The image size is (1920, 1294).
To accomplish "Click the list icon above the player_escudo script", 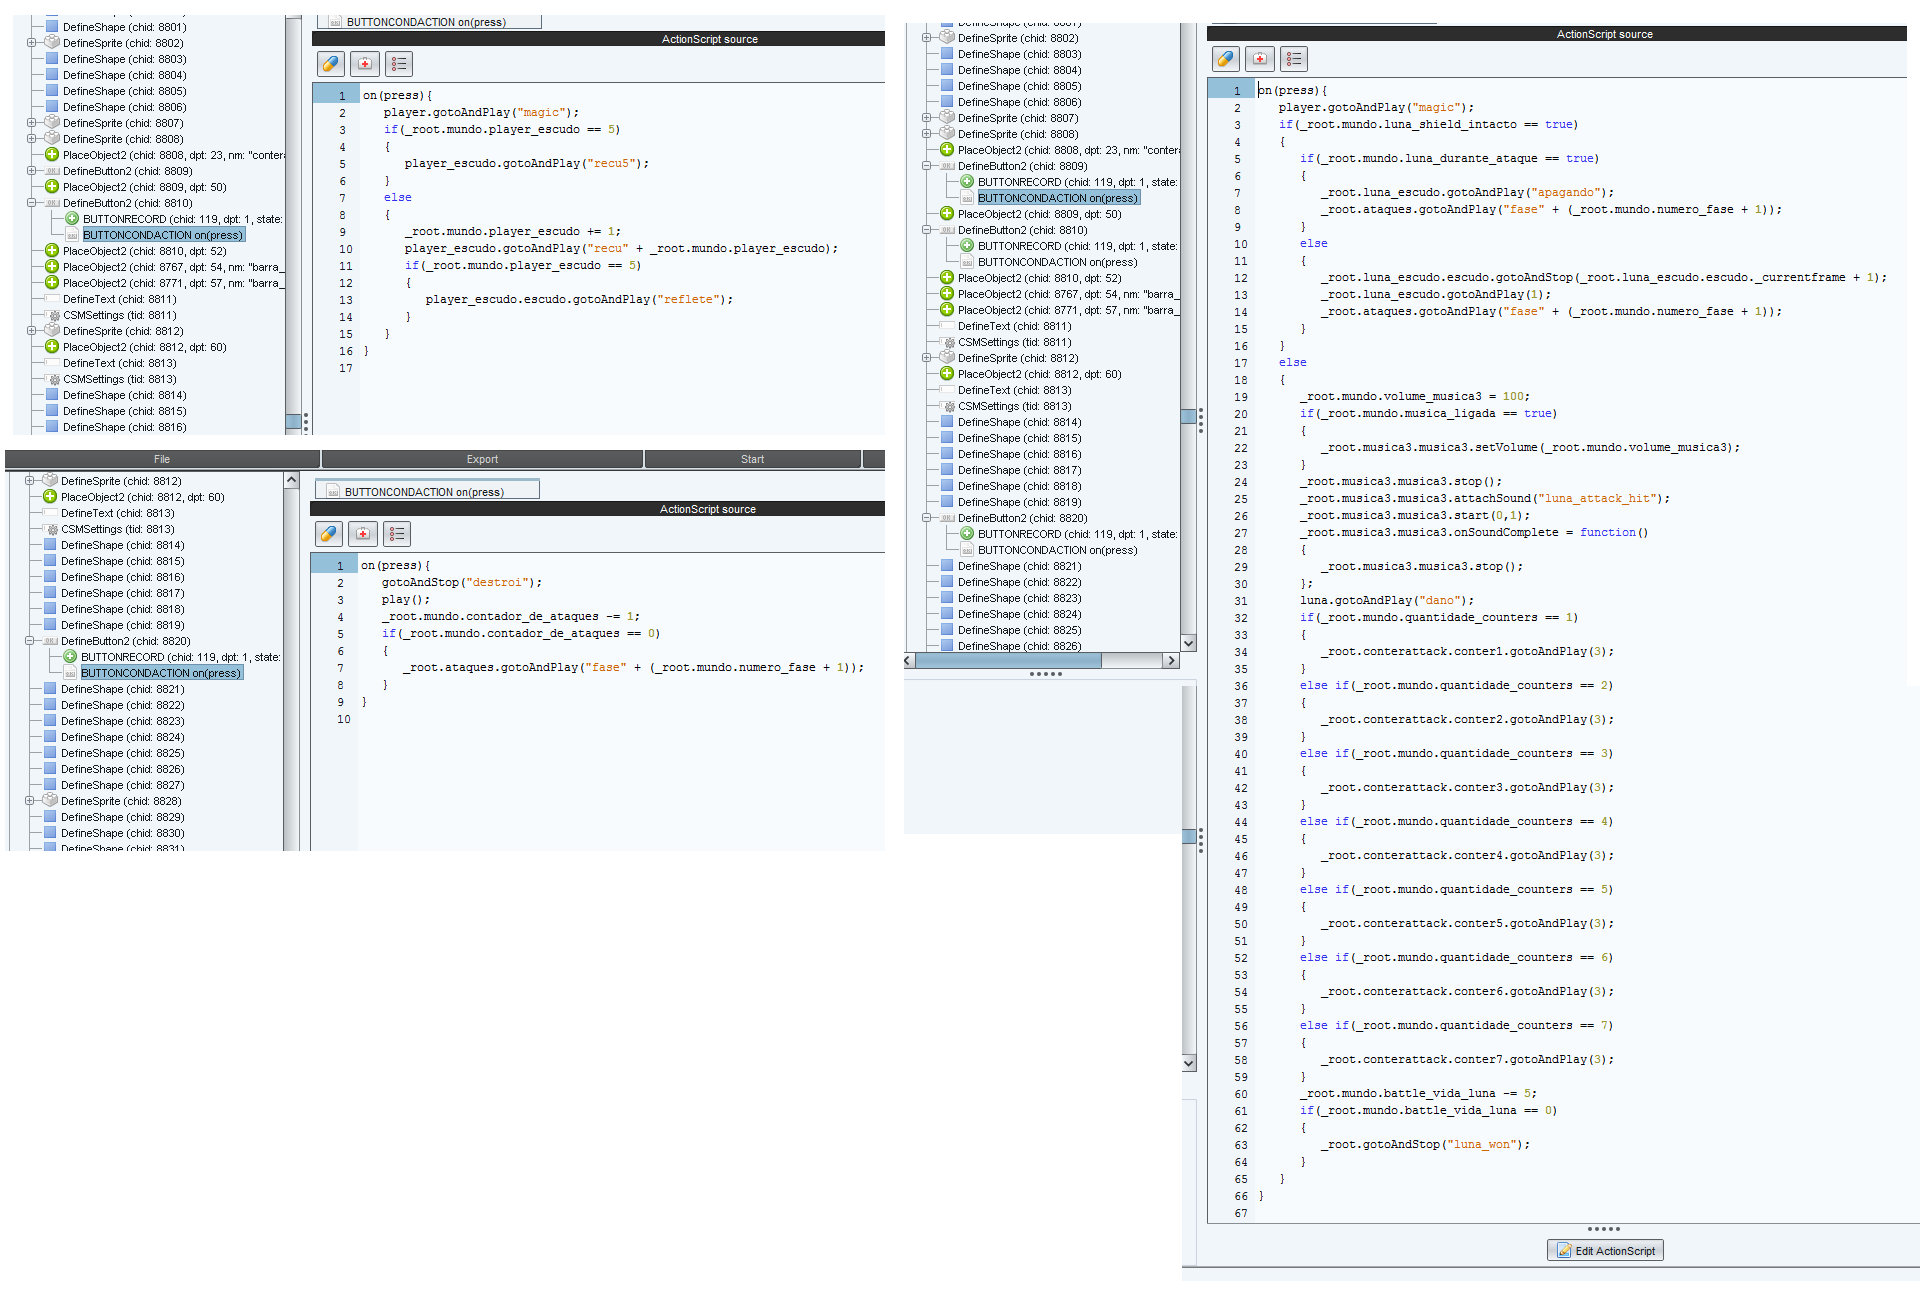I will [399, 64].
